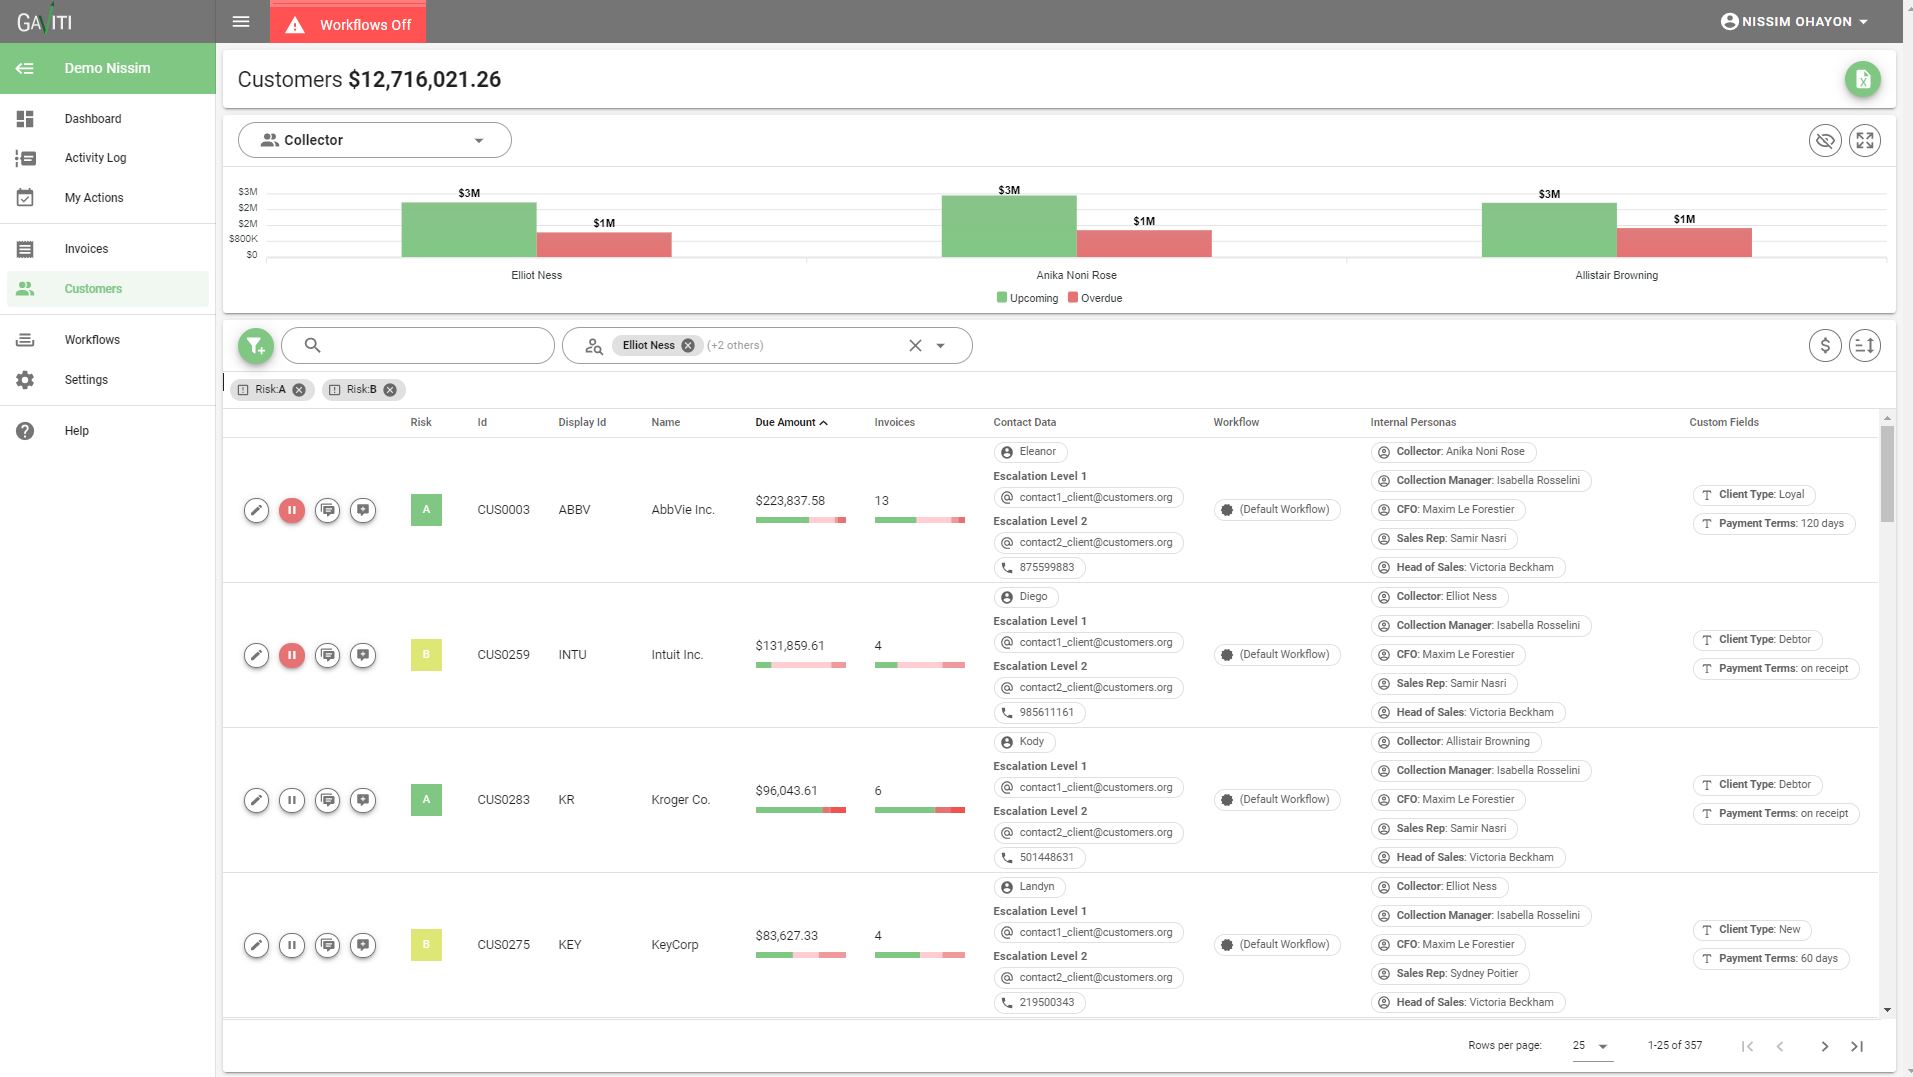This screenshot has height=1077, width=1913.
Task: Open the Collector chart grouping dropdown
Action: (x=375, y=140)
